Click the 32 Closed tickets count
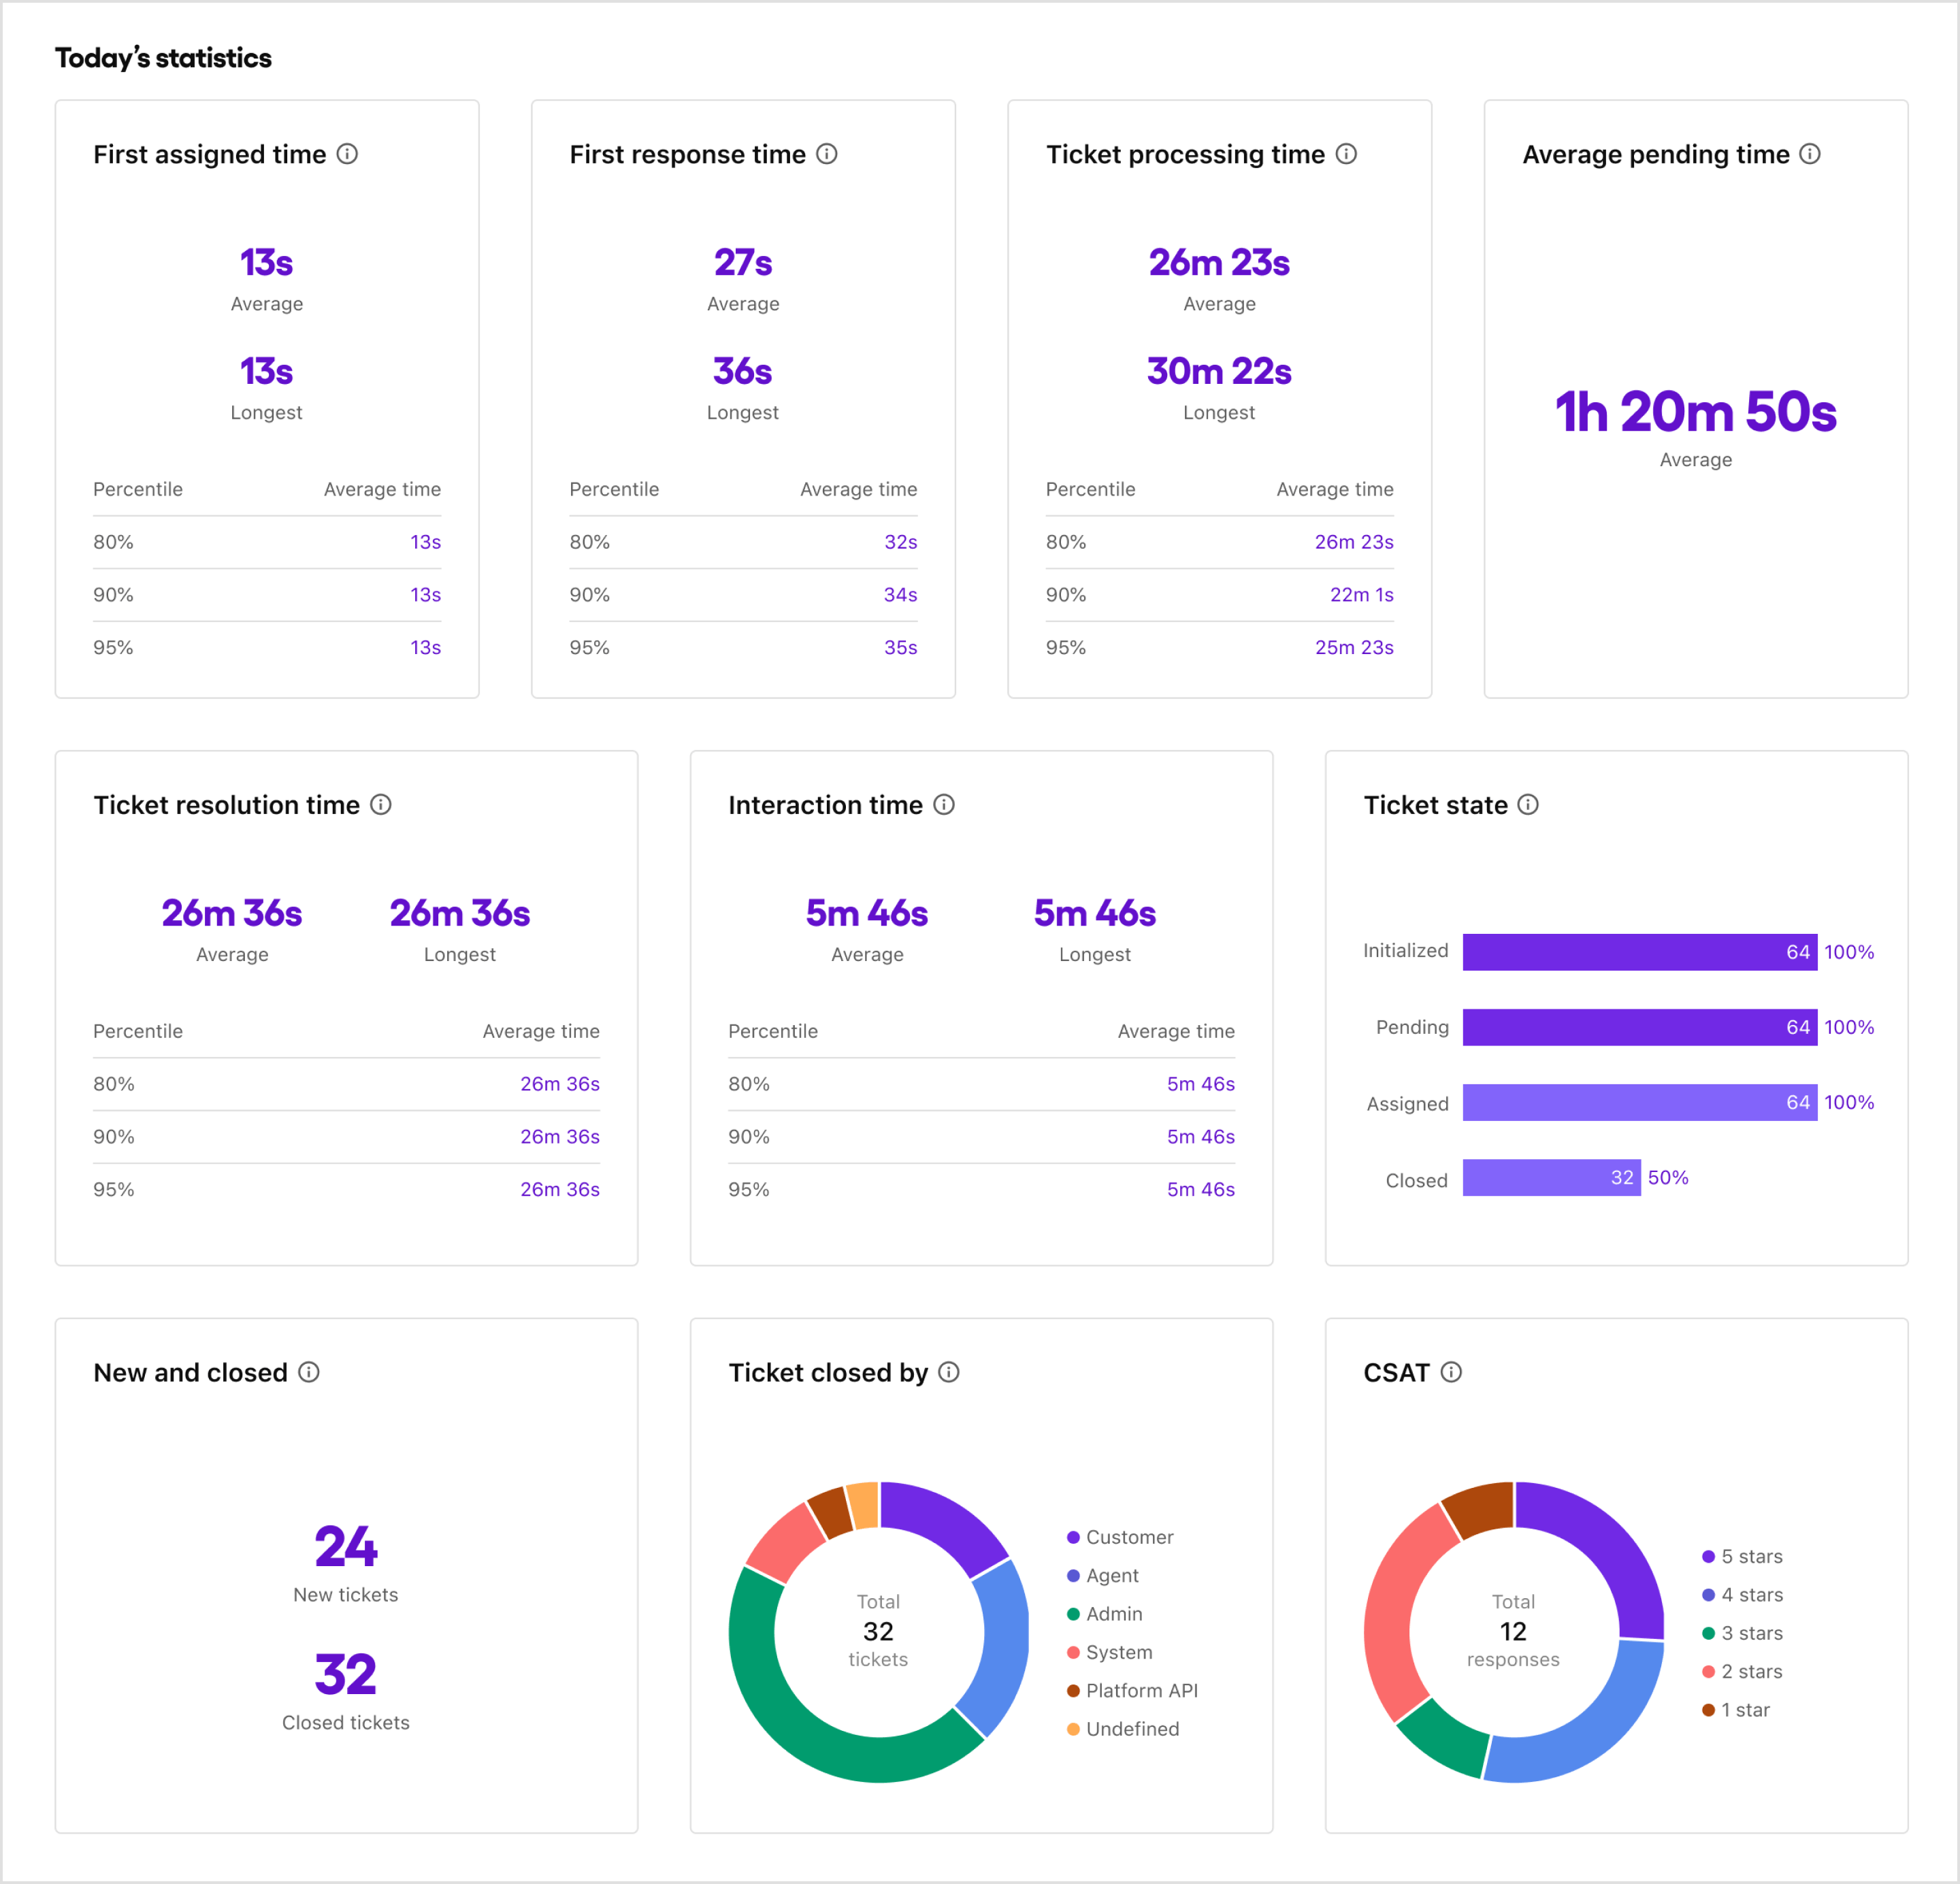 click(346, 1675)
